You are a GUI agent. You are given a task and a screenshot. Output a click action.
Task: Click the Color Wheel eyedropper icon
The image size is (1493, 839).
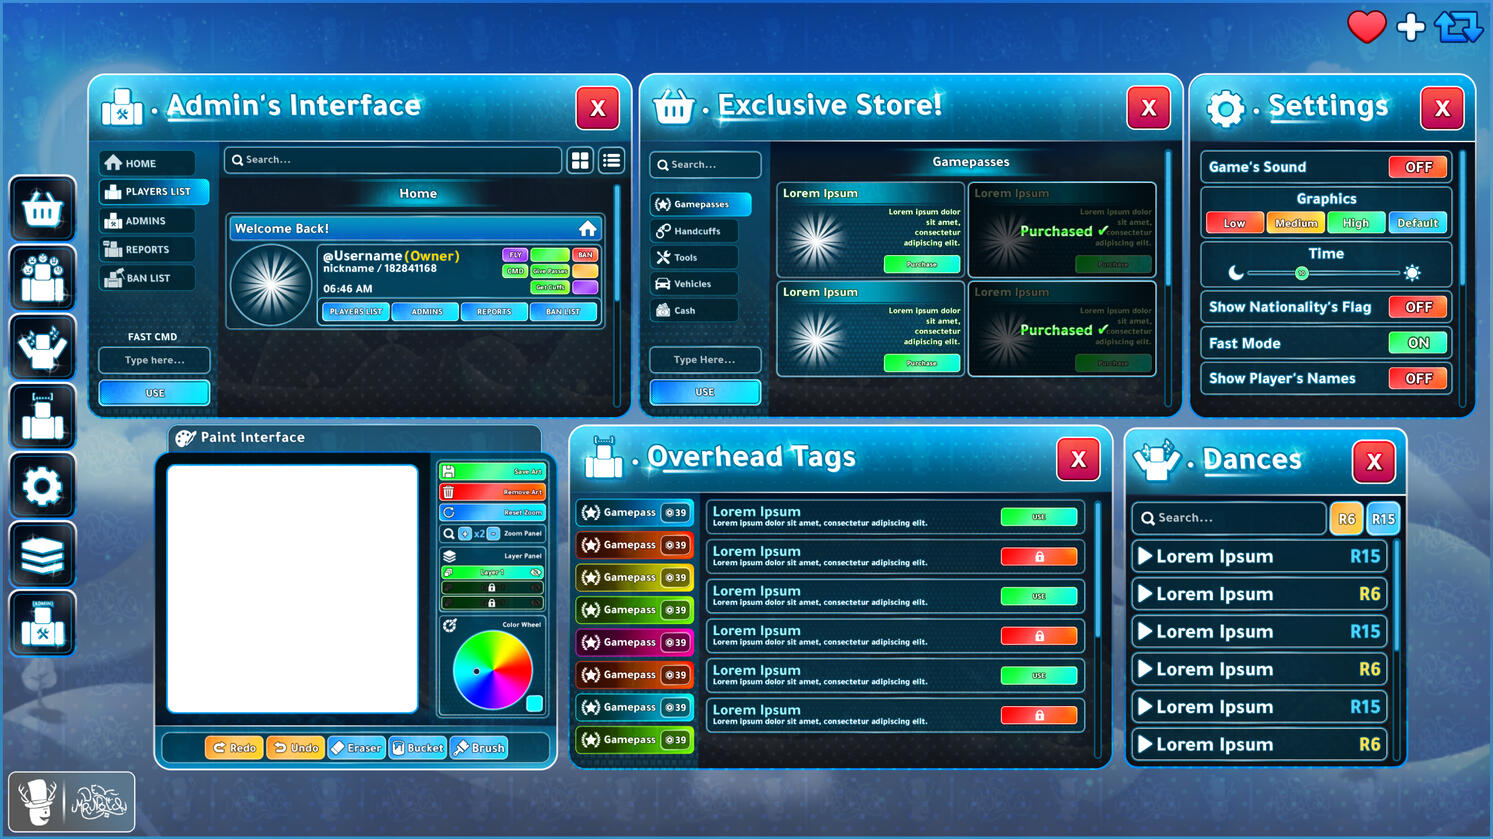point(450,625)
